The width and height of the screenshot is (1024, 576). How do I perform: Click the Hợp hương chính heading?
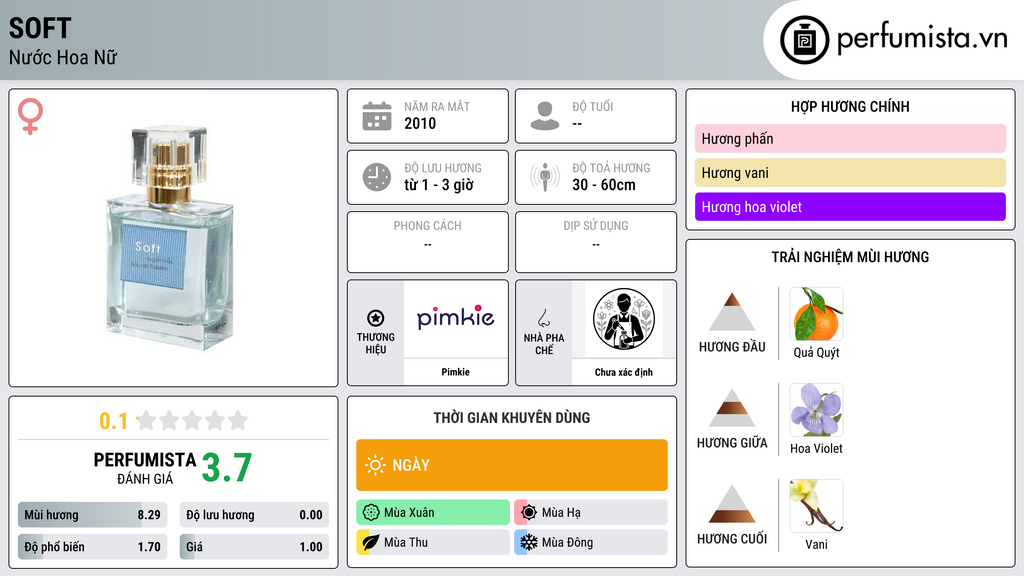[x=850, y=106]
